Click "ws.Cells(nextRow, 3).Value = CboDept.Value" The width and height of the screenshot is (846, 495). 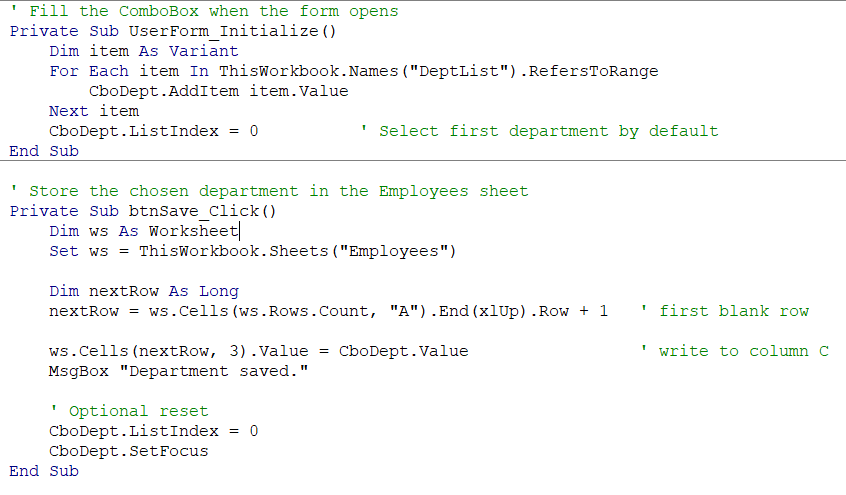(x=259, y=351)
